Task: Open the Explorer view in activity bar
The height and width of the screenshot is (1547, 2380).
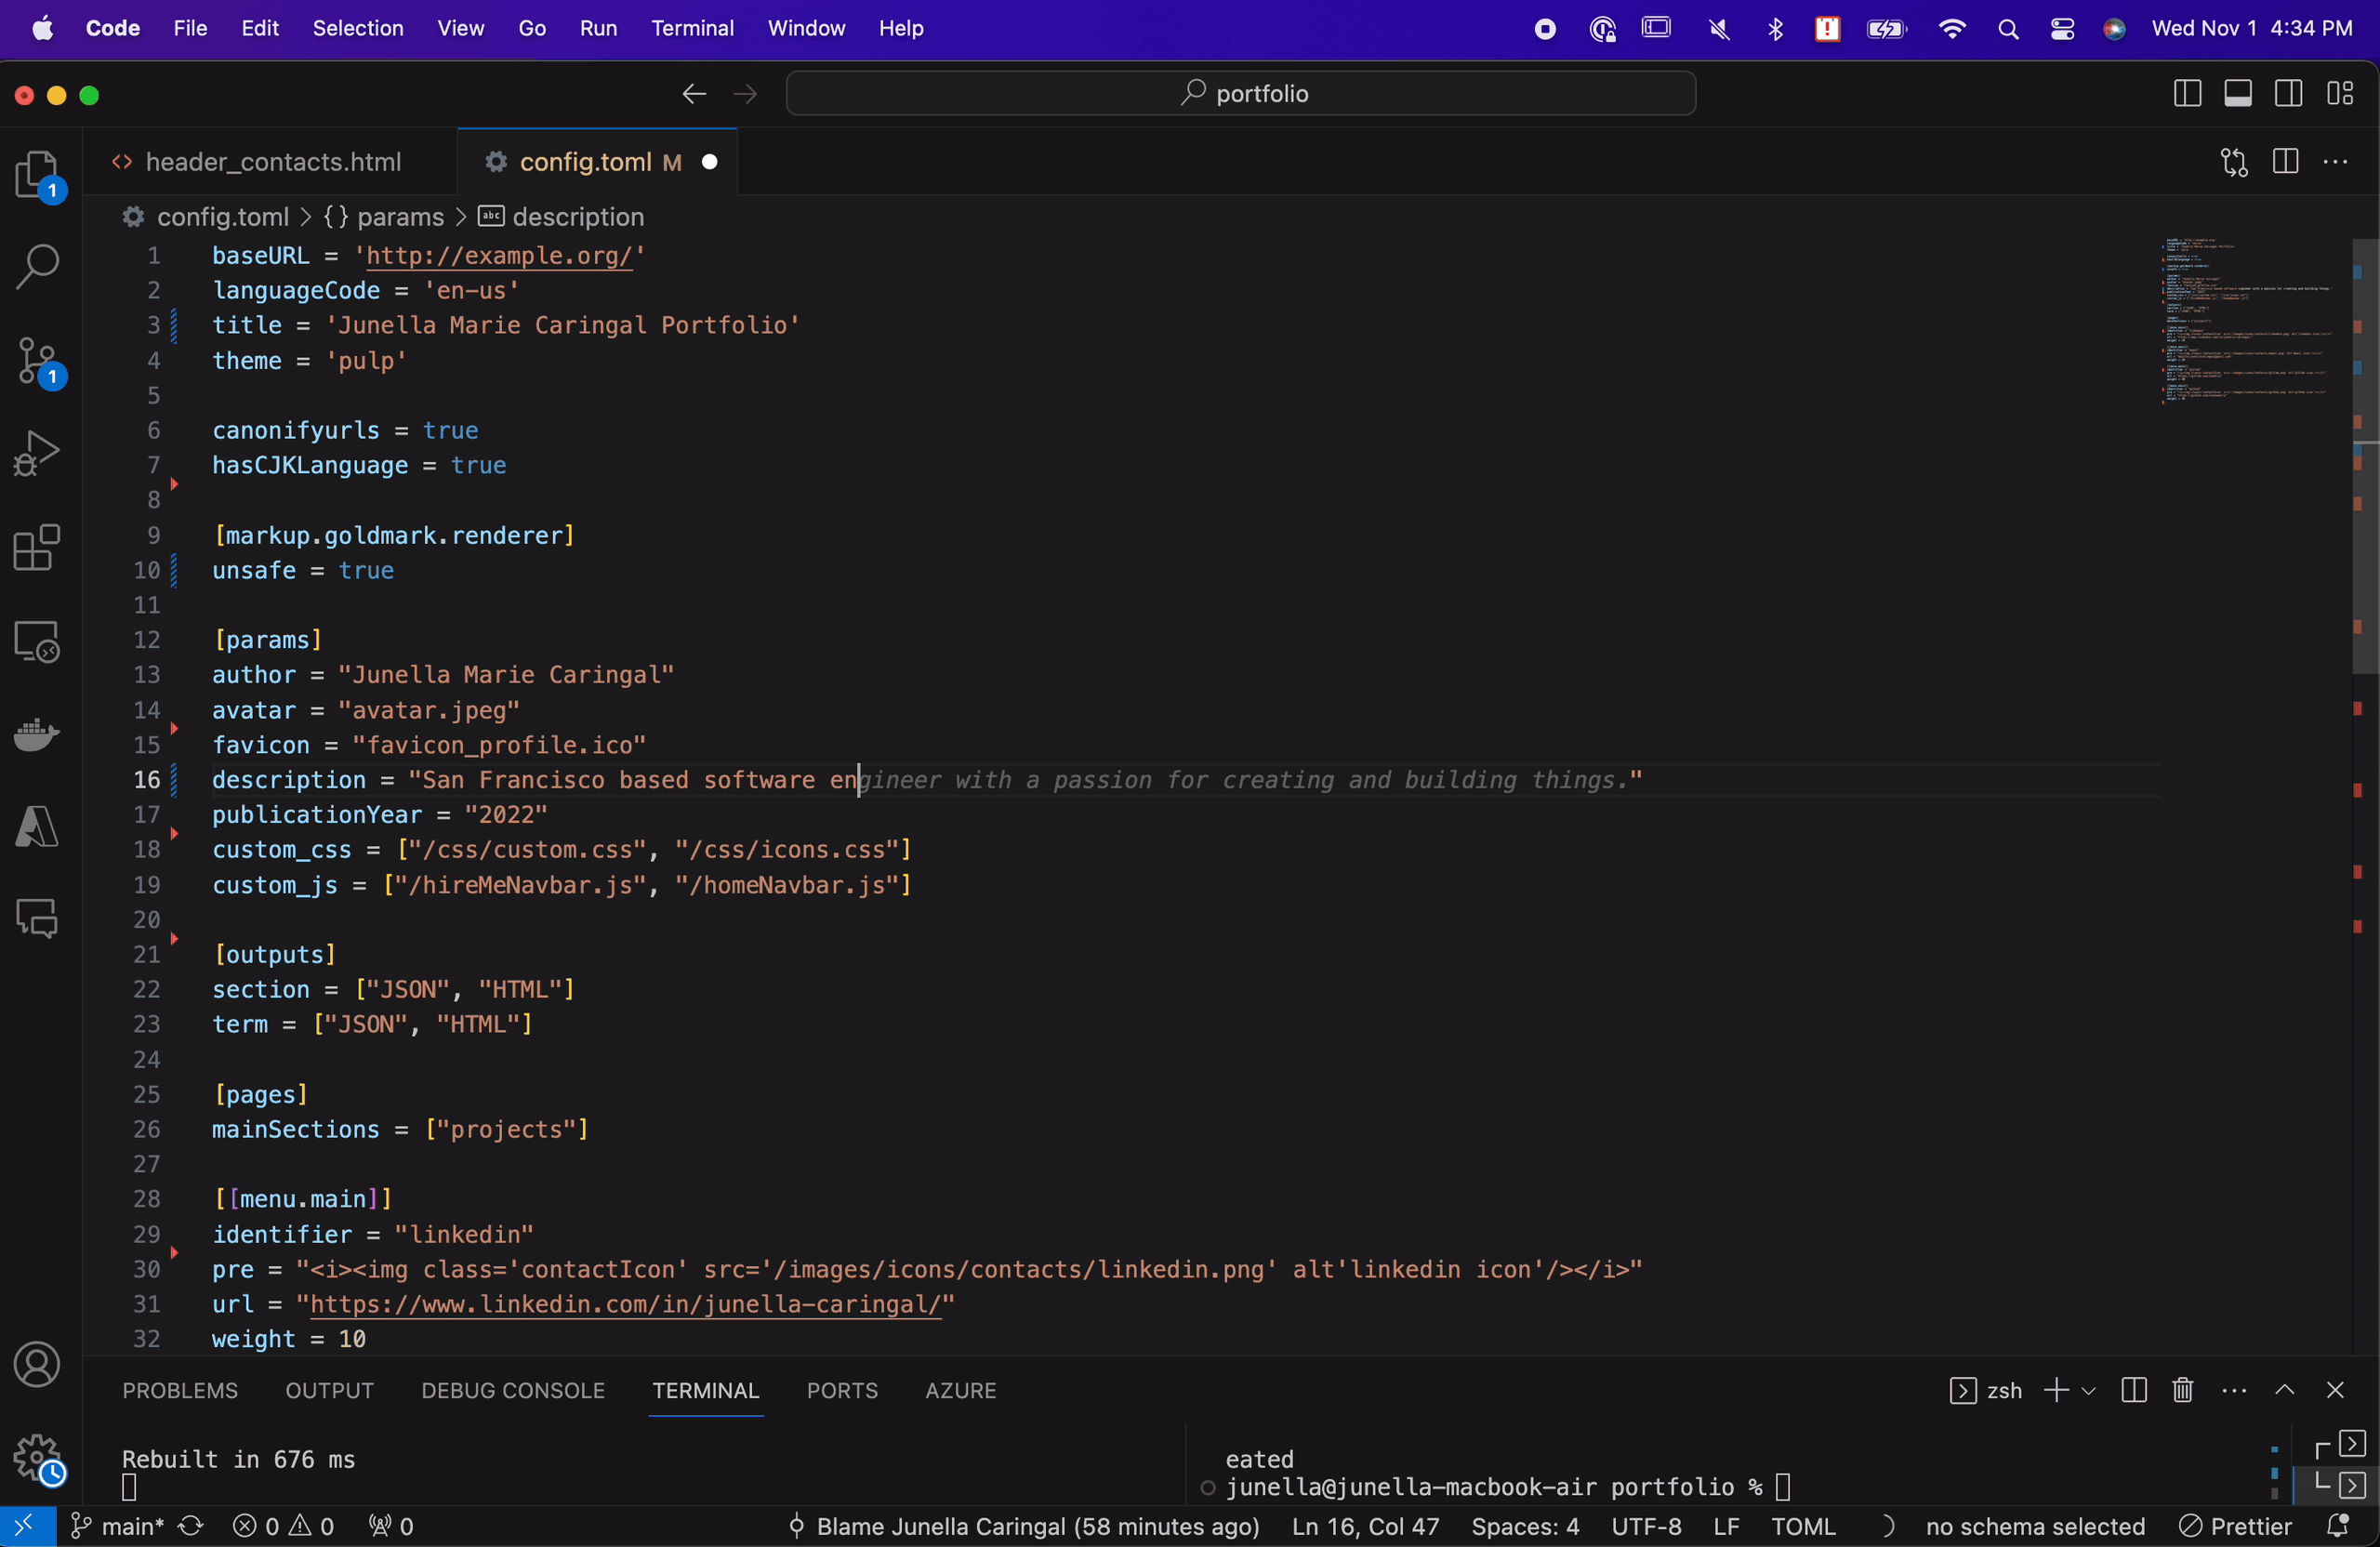Action: pyautogui.click(x=38, y=176)
